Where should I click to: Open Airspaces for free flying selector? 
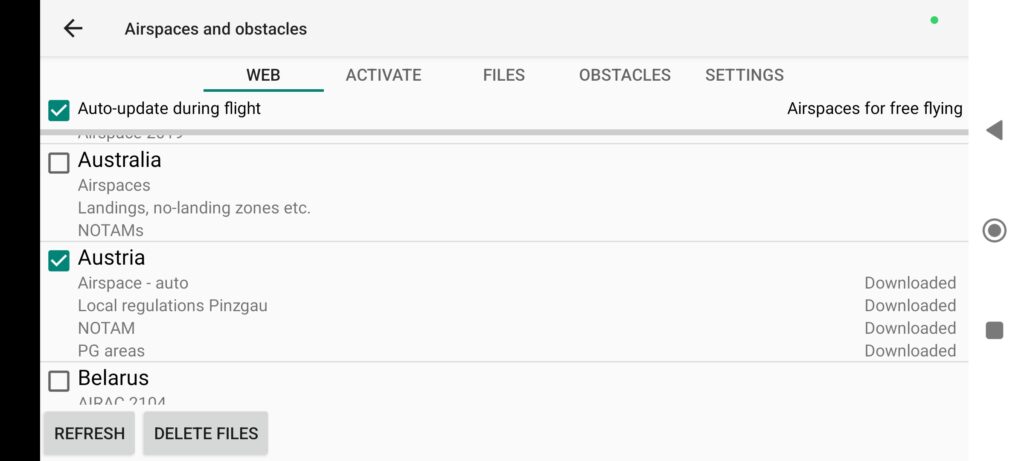[x=874, y=108]
